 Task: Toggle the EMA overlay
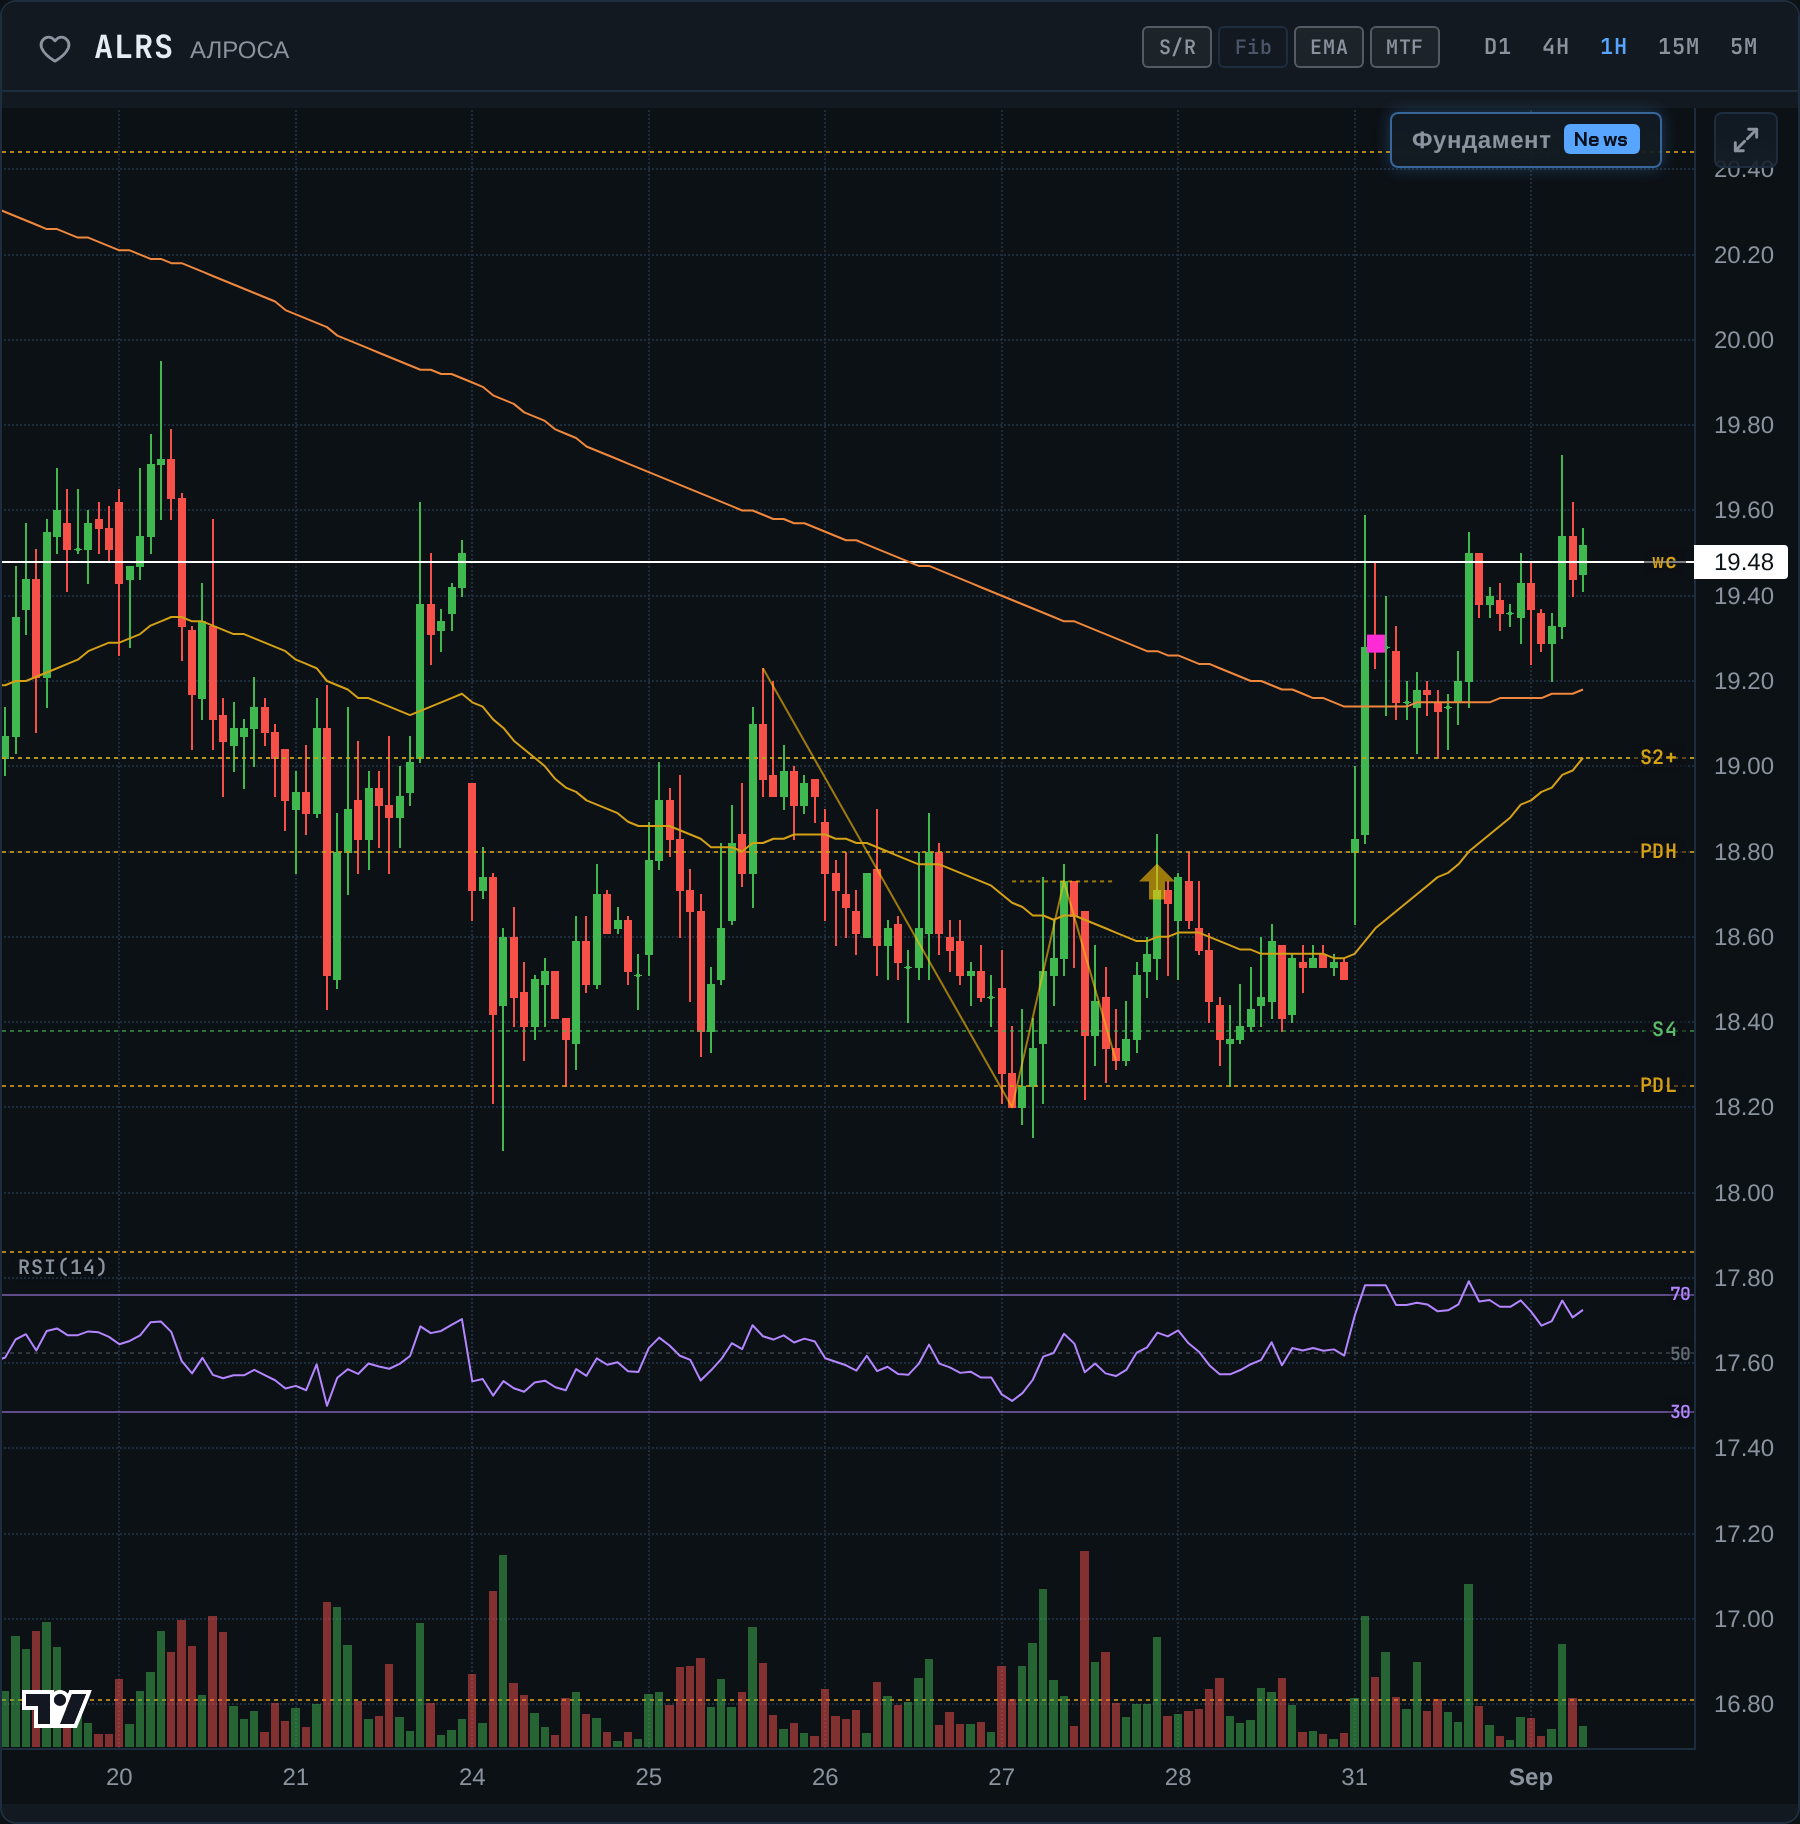point(1329,47)
